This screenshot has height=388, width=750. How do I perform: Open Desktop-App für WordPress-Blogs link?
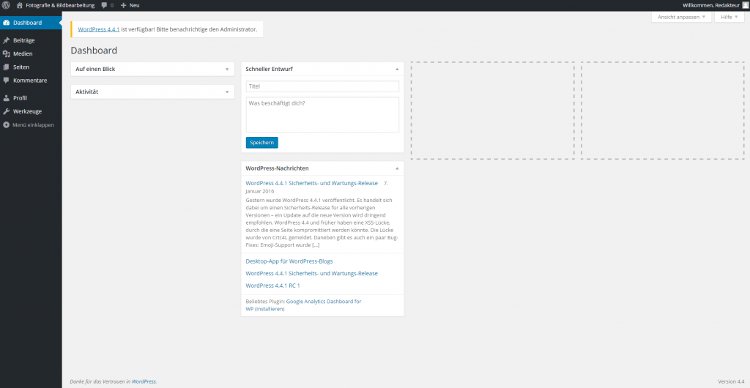click(x=289, y=261)
